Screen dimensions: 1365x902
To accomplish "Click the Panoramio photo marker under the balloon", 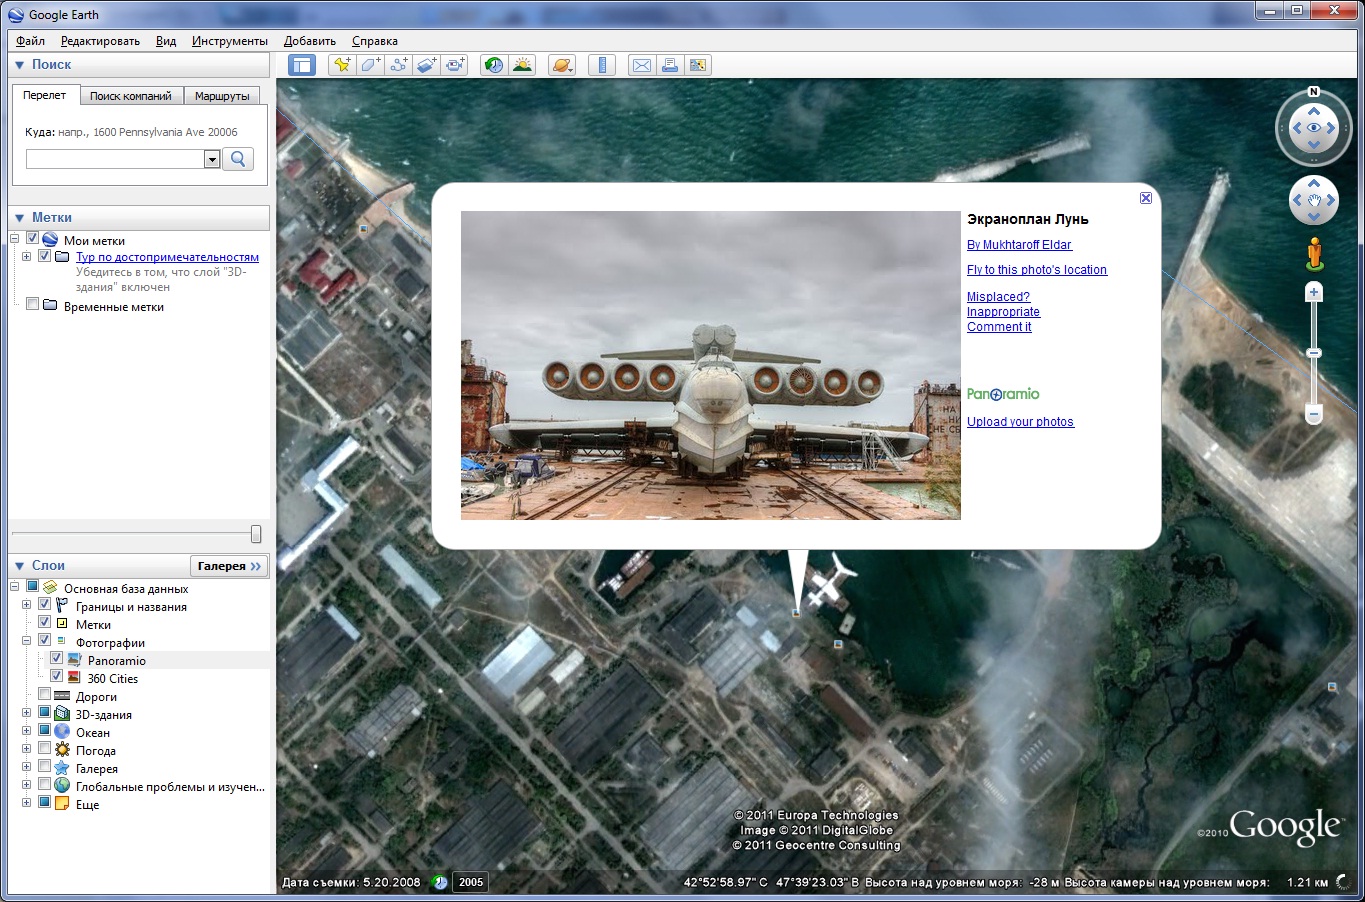I will click(796, 613).
